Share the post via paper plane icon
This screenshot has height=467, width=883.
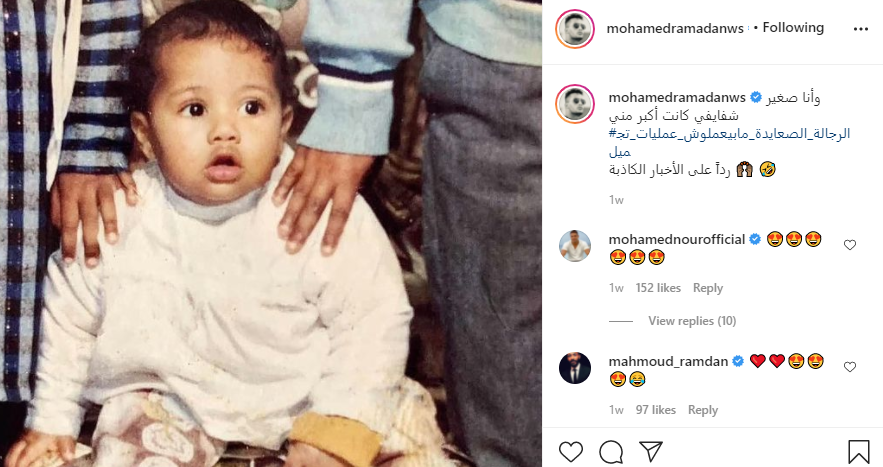point(650,452)
